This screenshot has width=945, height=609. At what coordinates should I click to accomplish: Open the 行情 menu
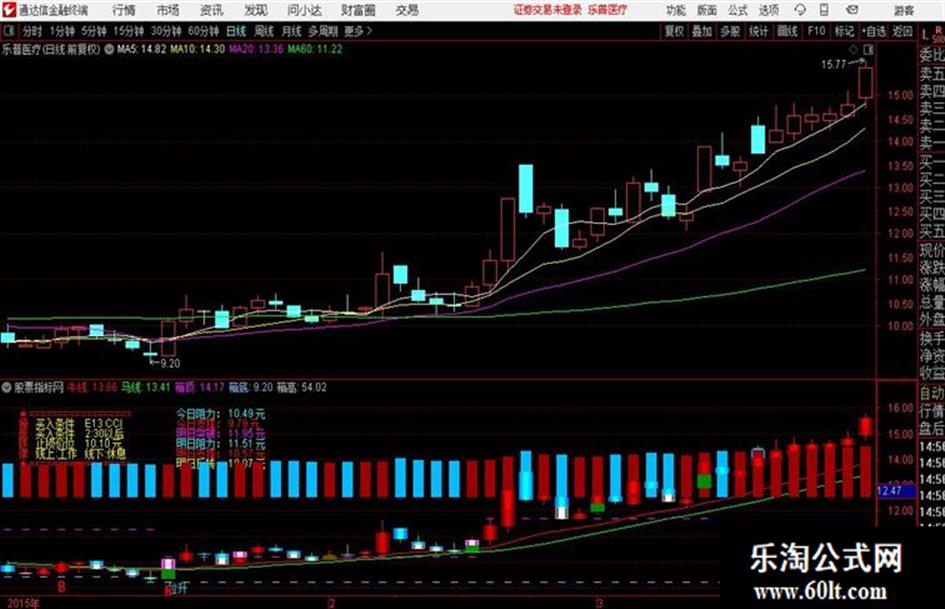click(x=124, y=10)
